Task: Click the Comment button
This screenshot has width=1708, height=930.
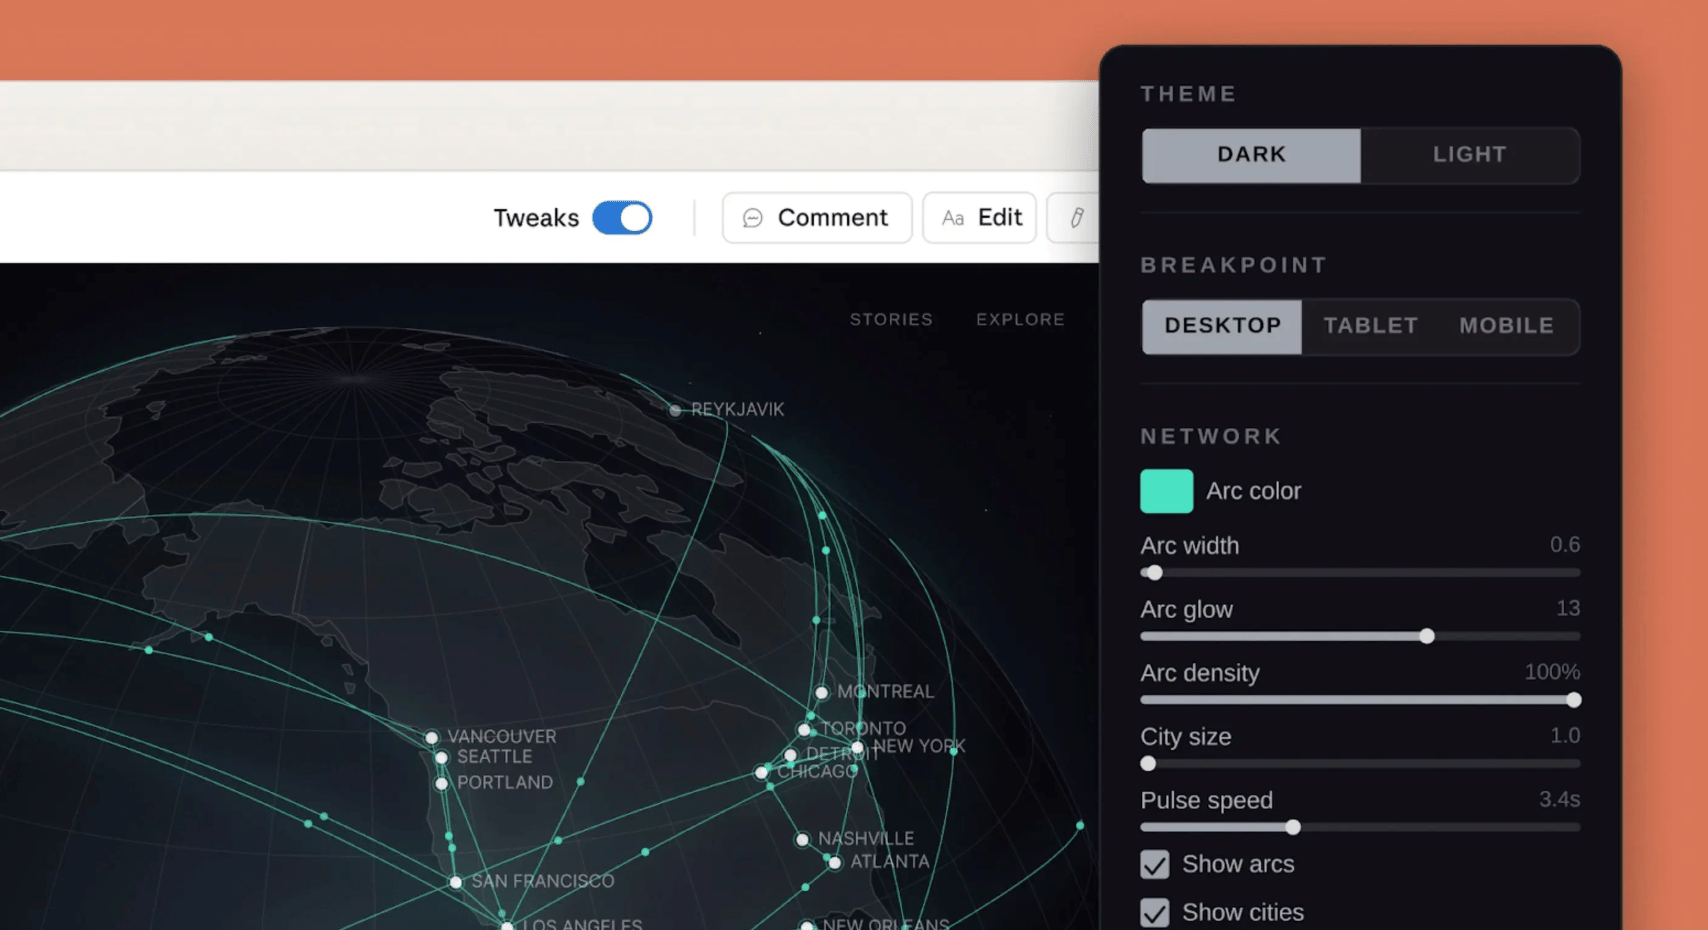Action: click(x=817, y=217)
